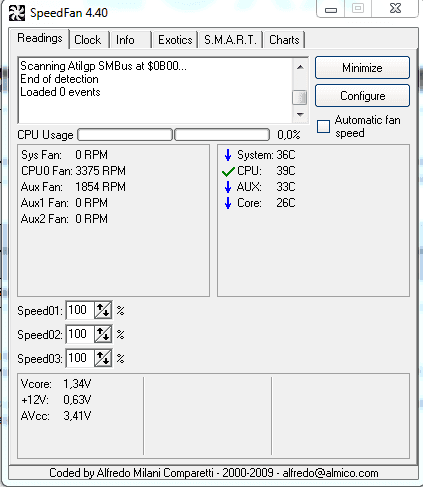Click the AUX 33C temperature value
The height and width of the screenshot is (487, 423).
tap(286, 187)
